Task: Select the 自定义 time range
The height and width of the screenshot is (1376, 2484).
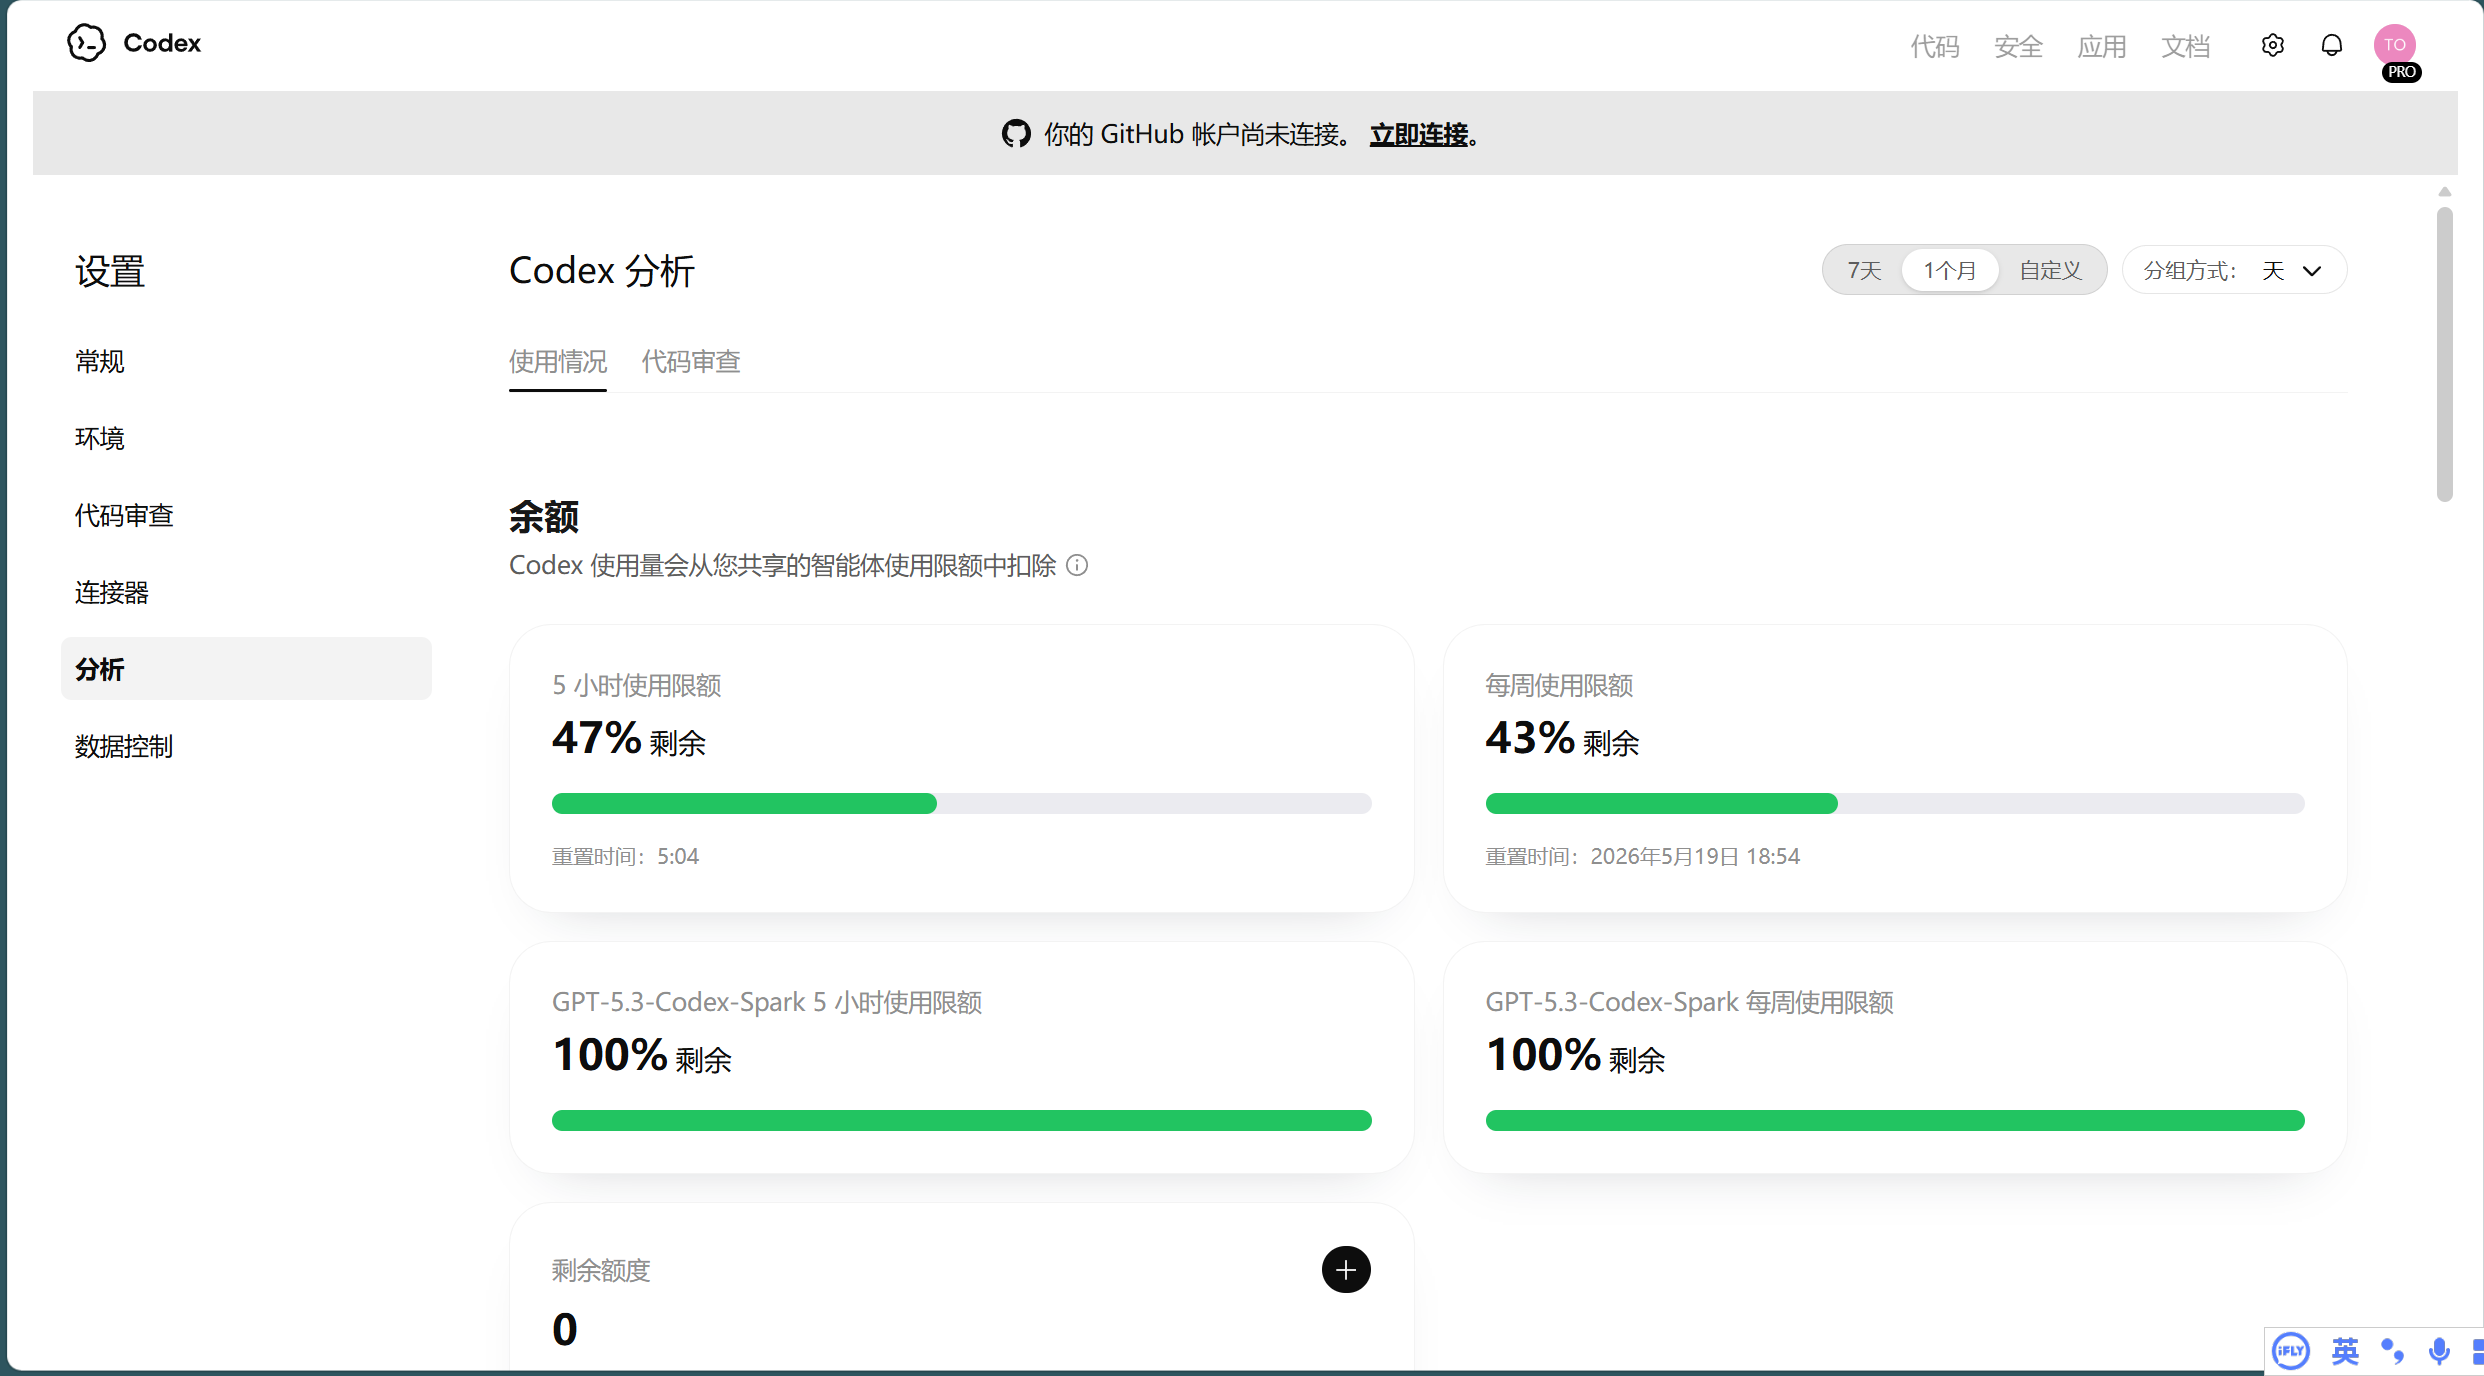Action: click(2051, 271)
